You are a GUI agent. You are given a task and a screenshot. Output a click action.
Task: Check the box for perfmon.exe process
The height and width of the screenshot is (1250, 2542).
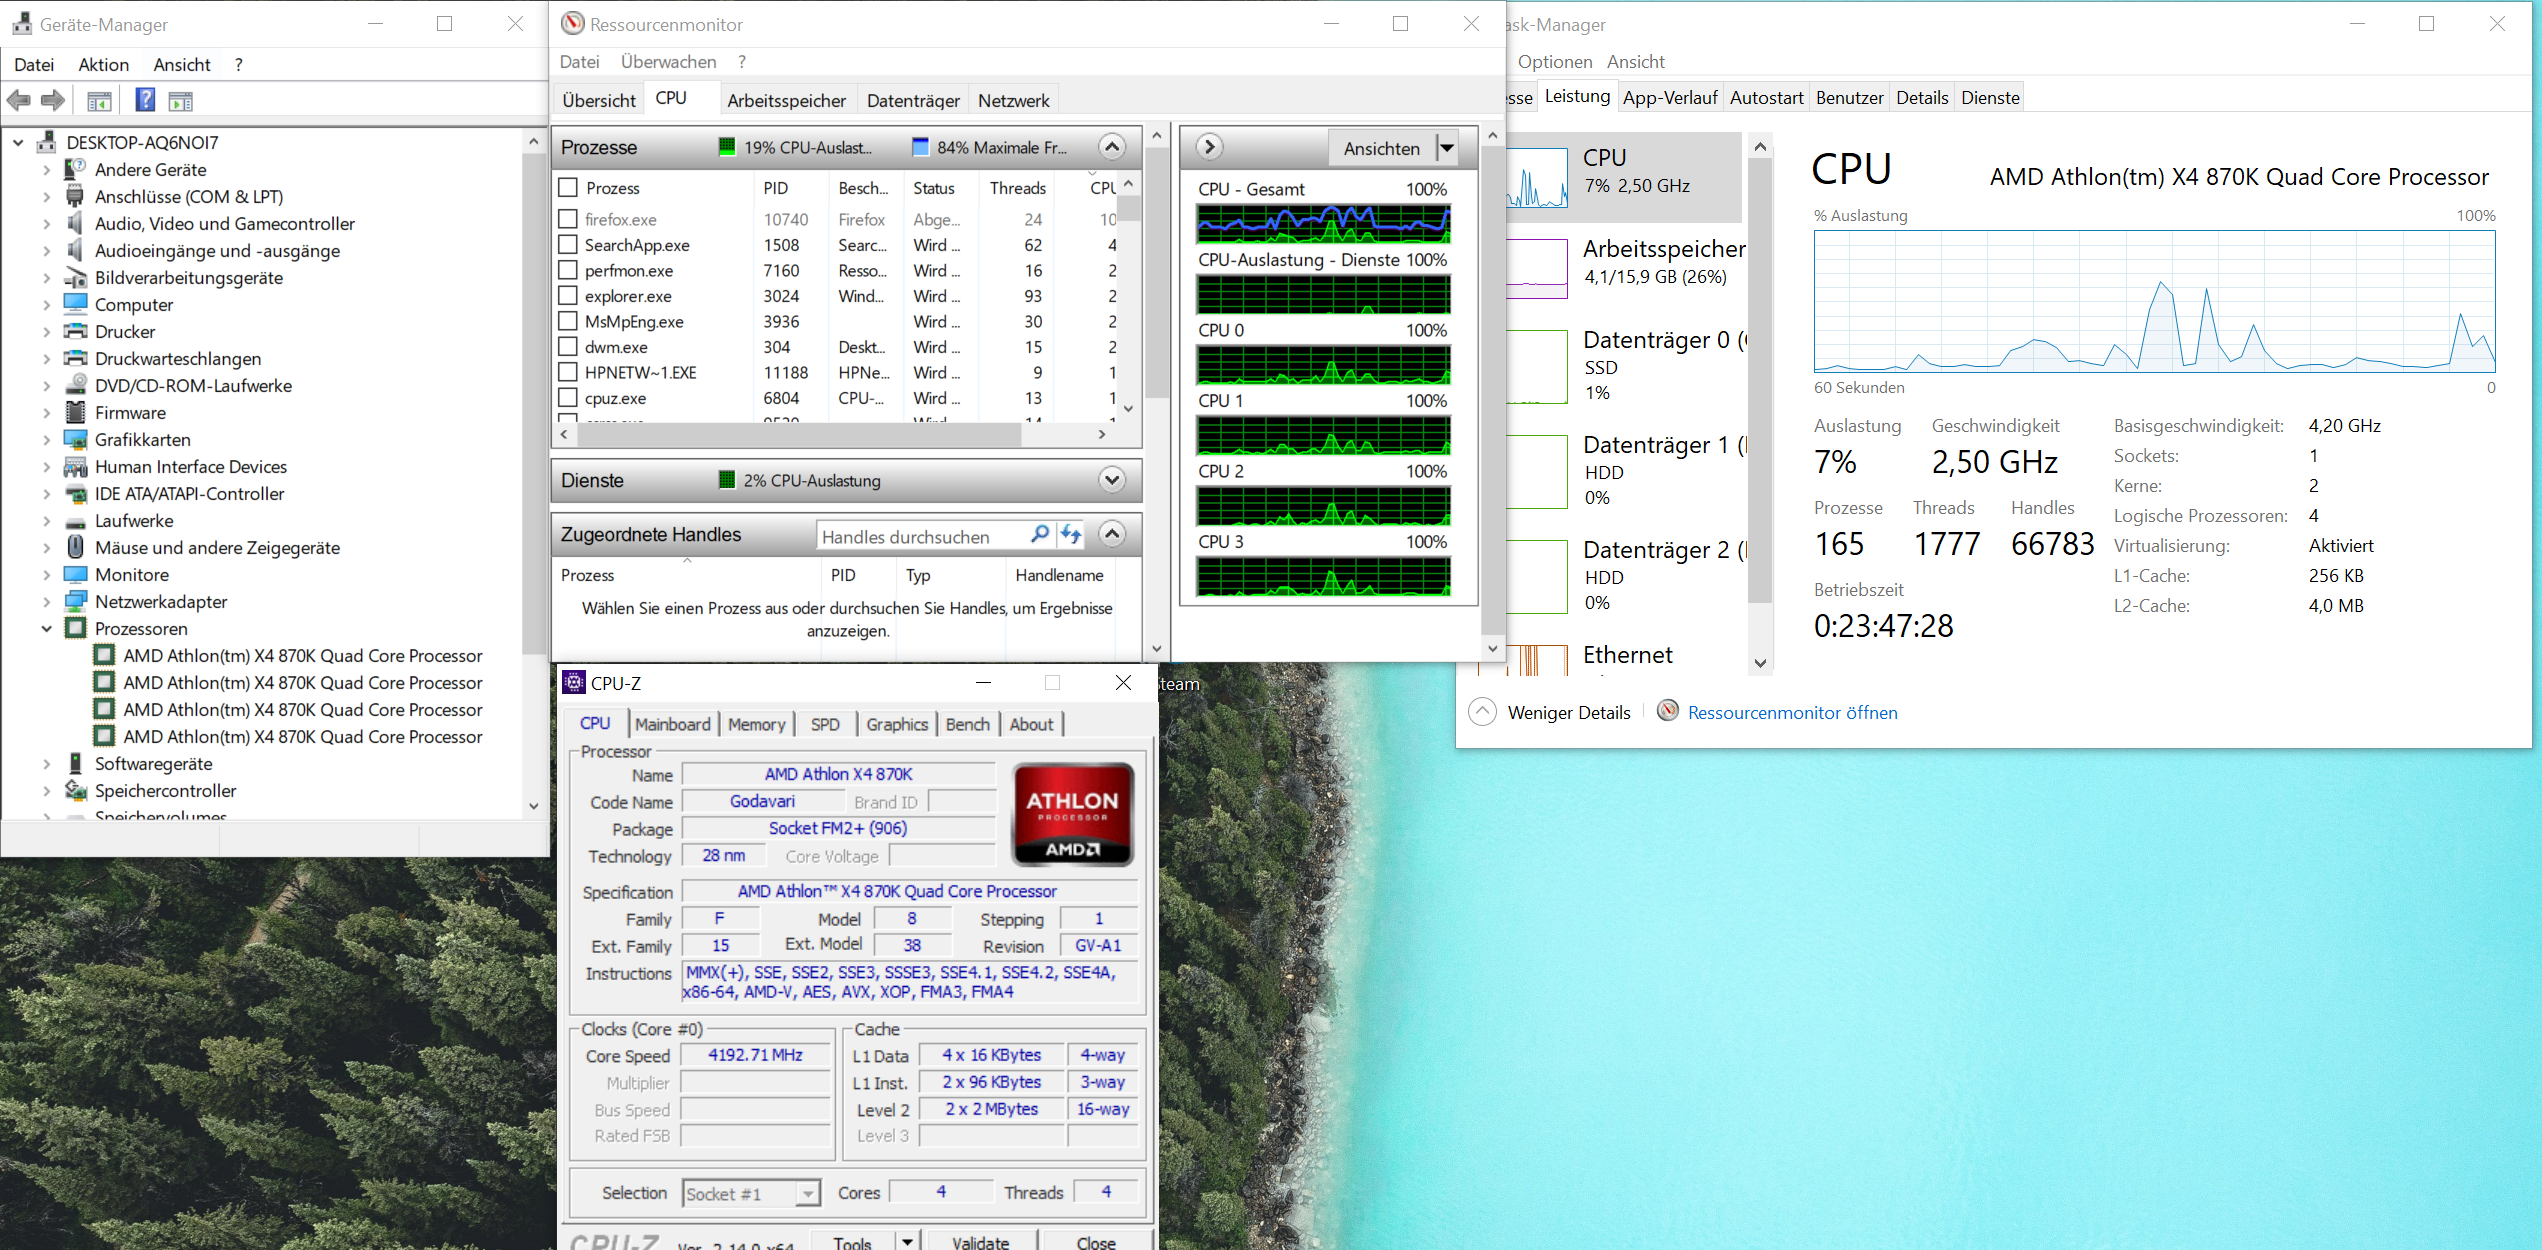[568, 270]
